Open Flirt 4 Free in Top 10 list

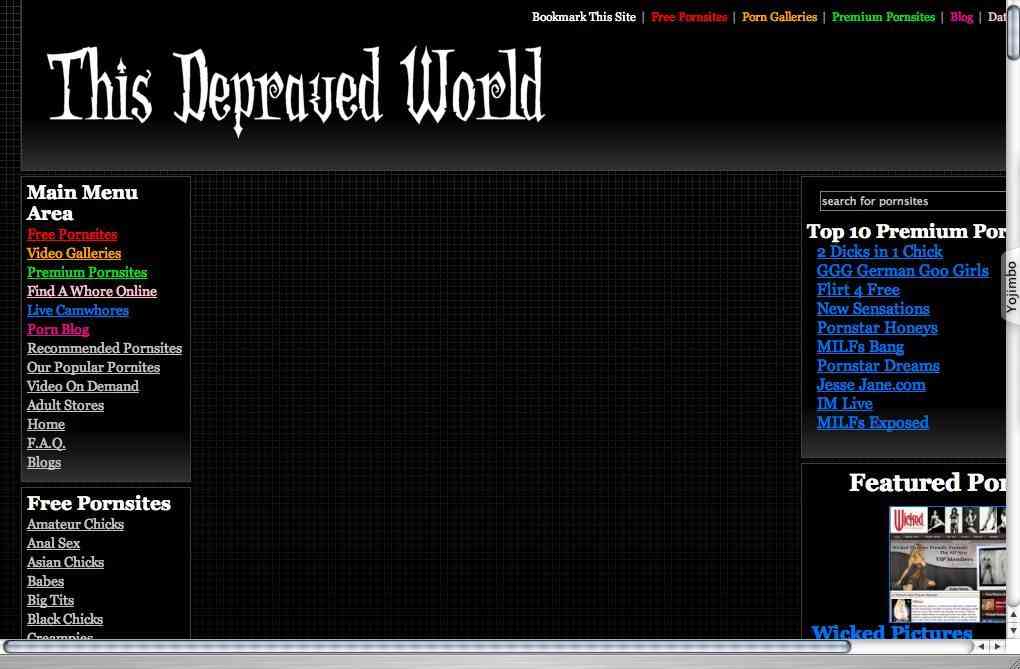coord(858,290)
